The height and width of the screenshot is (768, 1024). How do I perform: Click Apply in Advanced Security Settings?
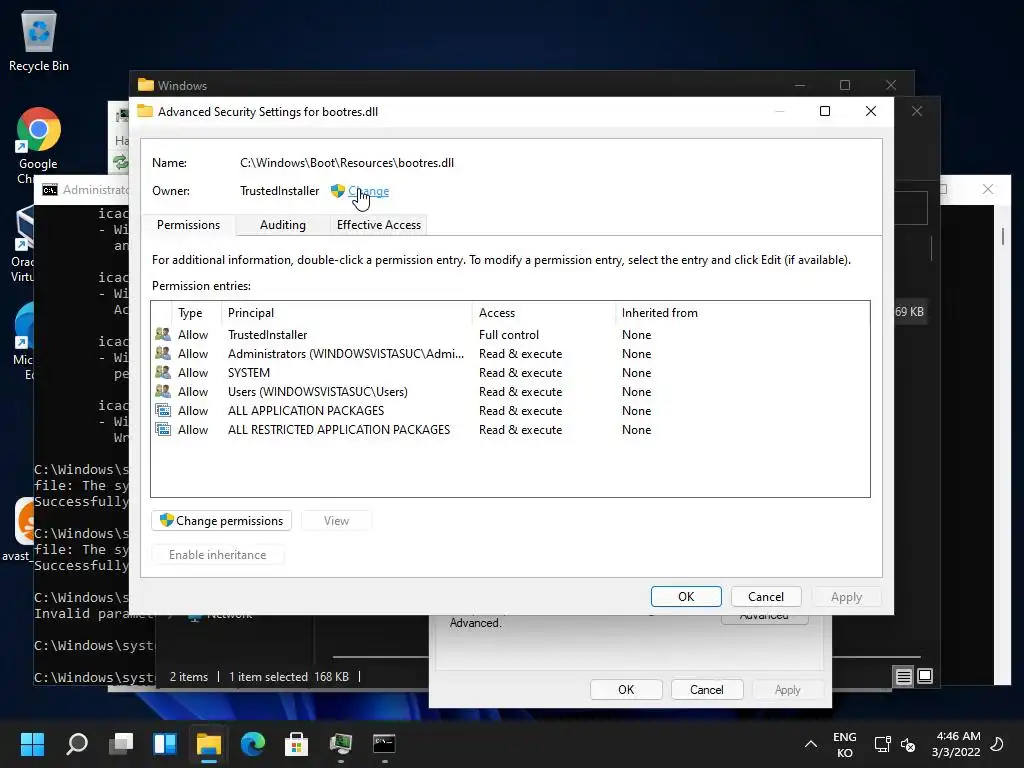click(x=846, y=597)
